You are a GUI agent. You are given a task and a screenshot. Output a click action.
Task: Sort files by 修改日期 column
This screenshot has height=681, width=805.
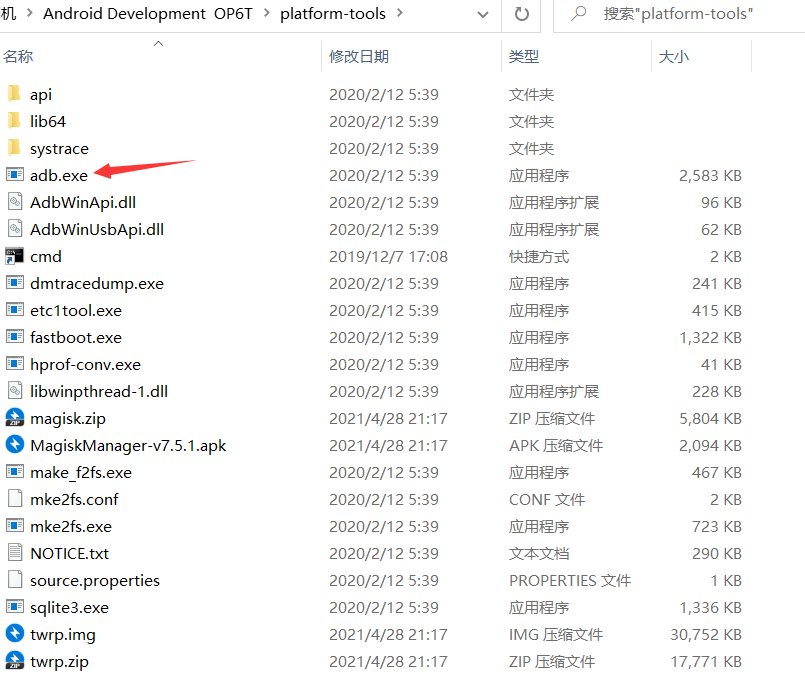(359, 56)
